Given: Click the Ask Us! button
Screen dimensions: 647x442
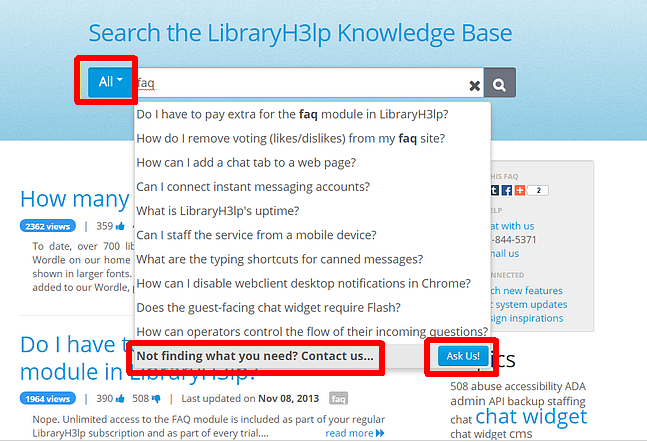Looking at the screenshot, I should point(463,356).
